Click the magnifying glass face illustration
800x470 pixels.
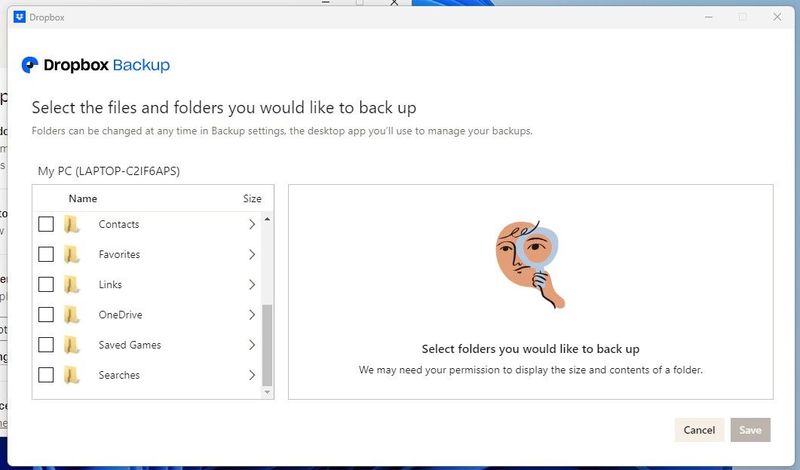click(530, 264)
